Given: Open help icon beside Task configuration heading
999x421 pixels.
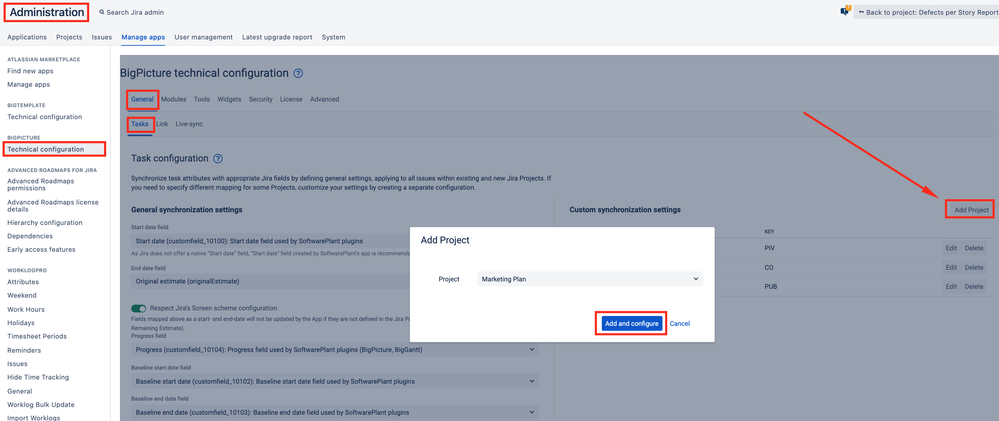Looking at the screenshot, I should (x=218, y=158).
